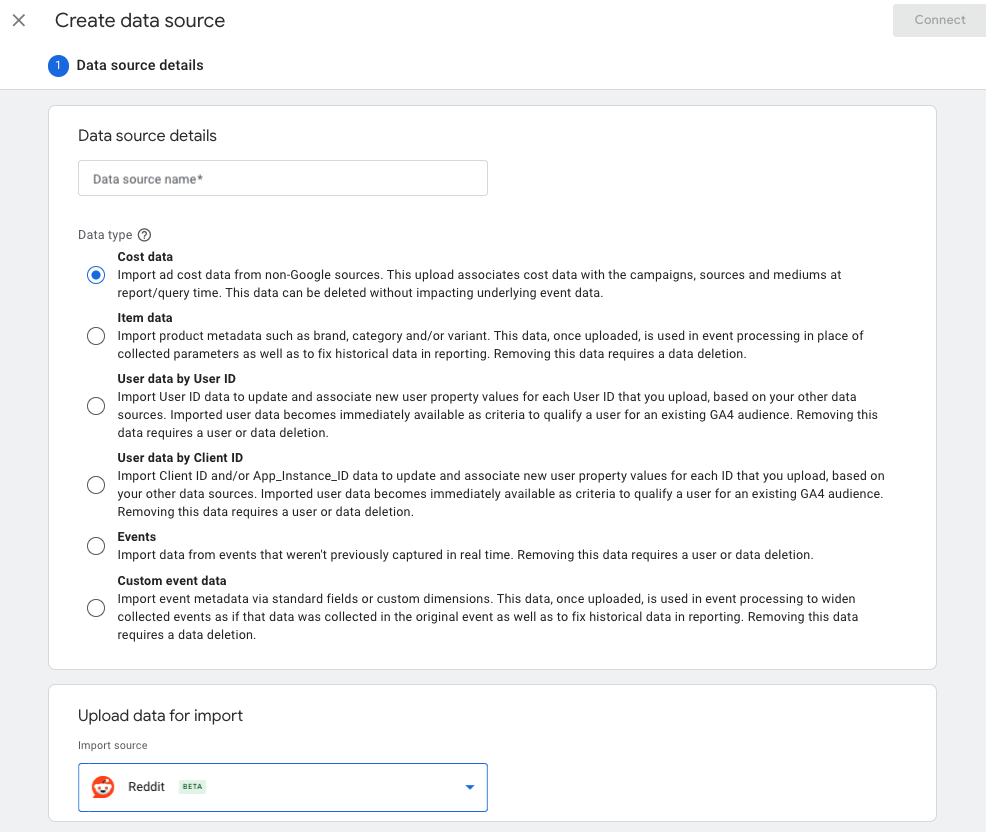This screenshot has height=832, width=986.
Task: Click the Item data heading text
Action: coord(145,318)
